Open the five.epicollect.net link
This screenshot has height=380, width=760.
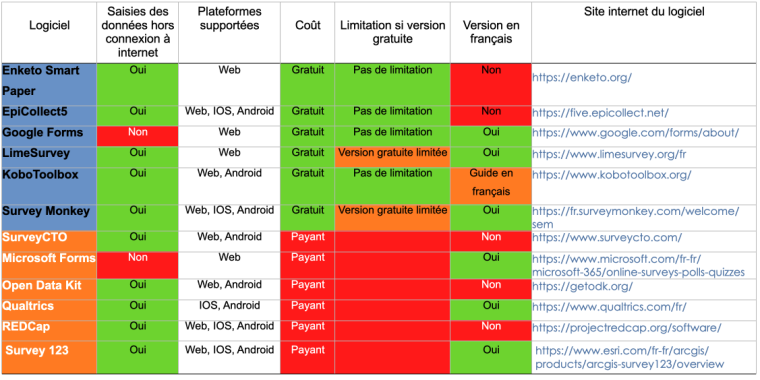601,113
